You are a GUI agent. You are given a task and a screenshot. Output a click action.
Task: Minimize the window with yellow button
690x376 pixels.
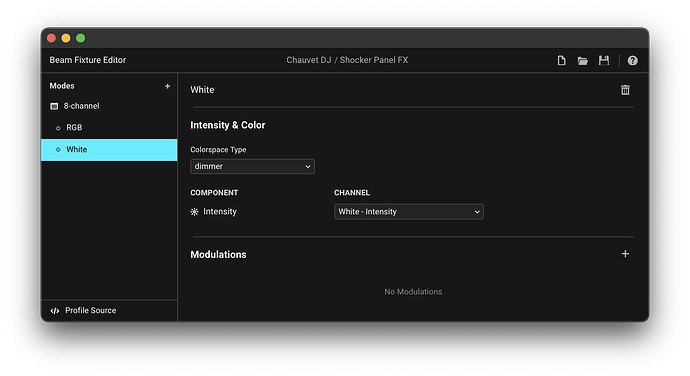pyautogui.click(x=66, y=38)
